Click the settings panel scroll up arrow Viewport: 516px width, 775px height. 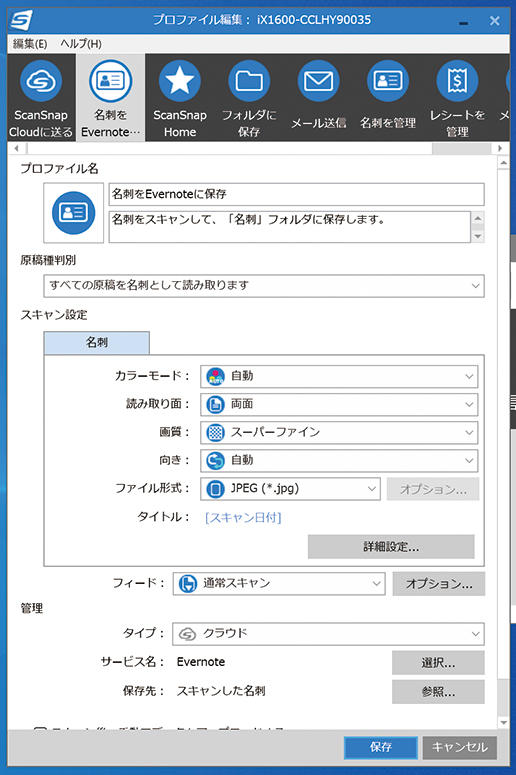pyautogui.click(x=503, y=163)
